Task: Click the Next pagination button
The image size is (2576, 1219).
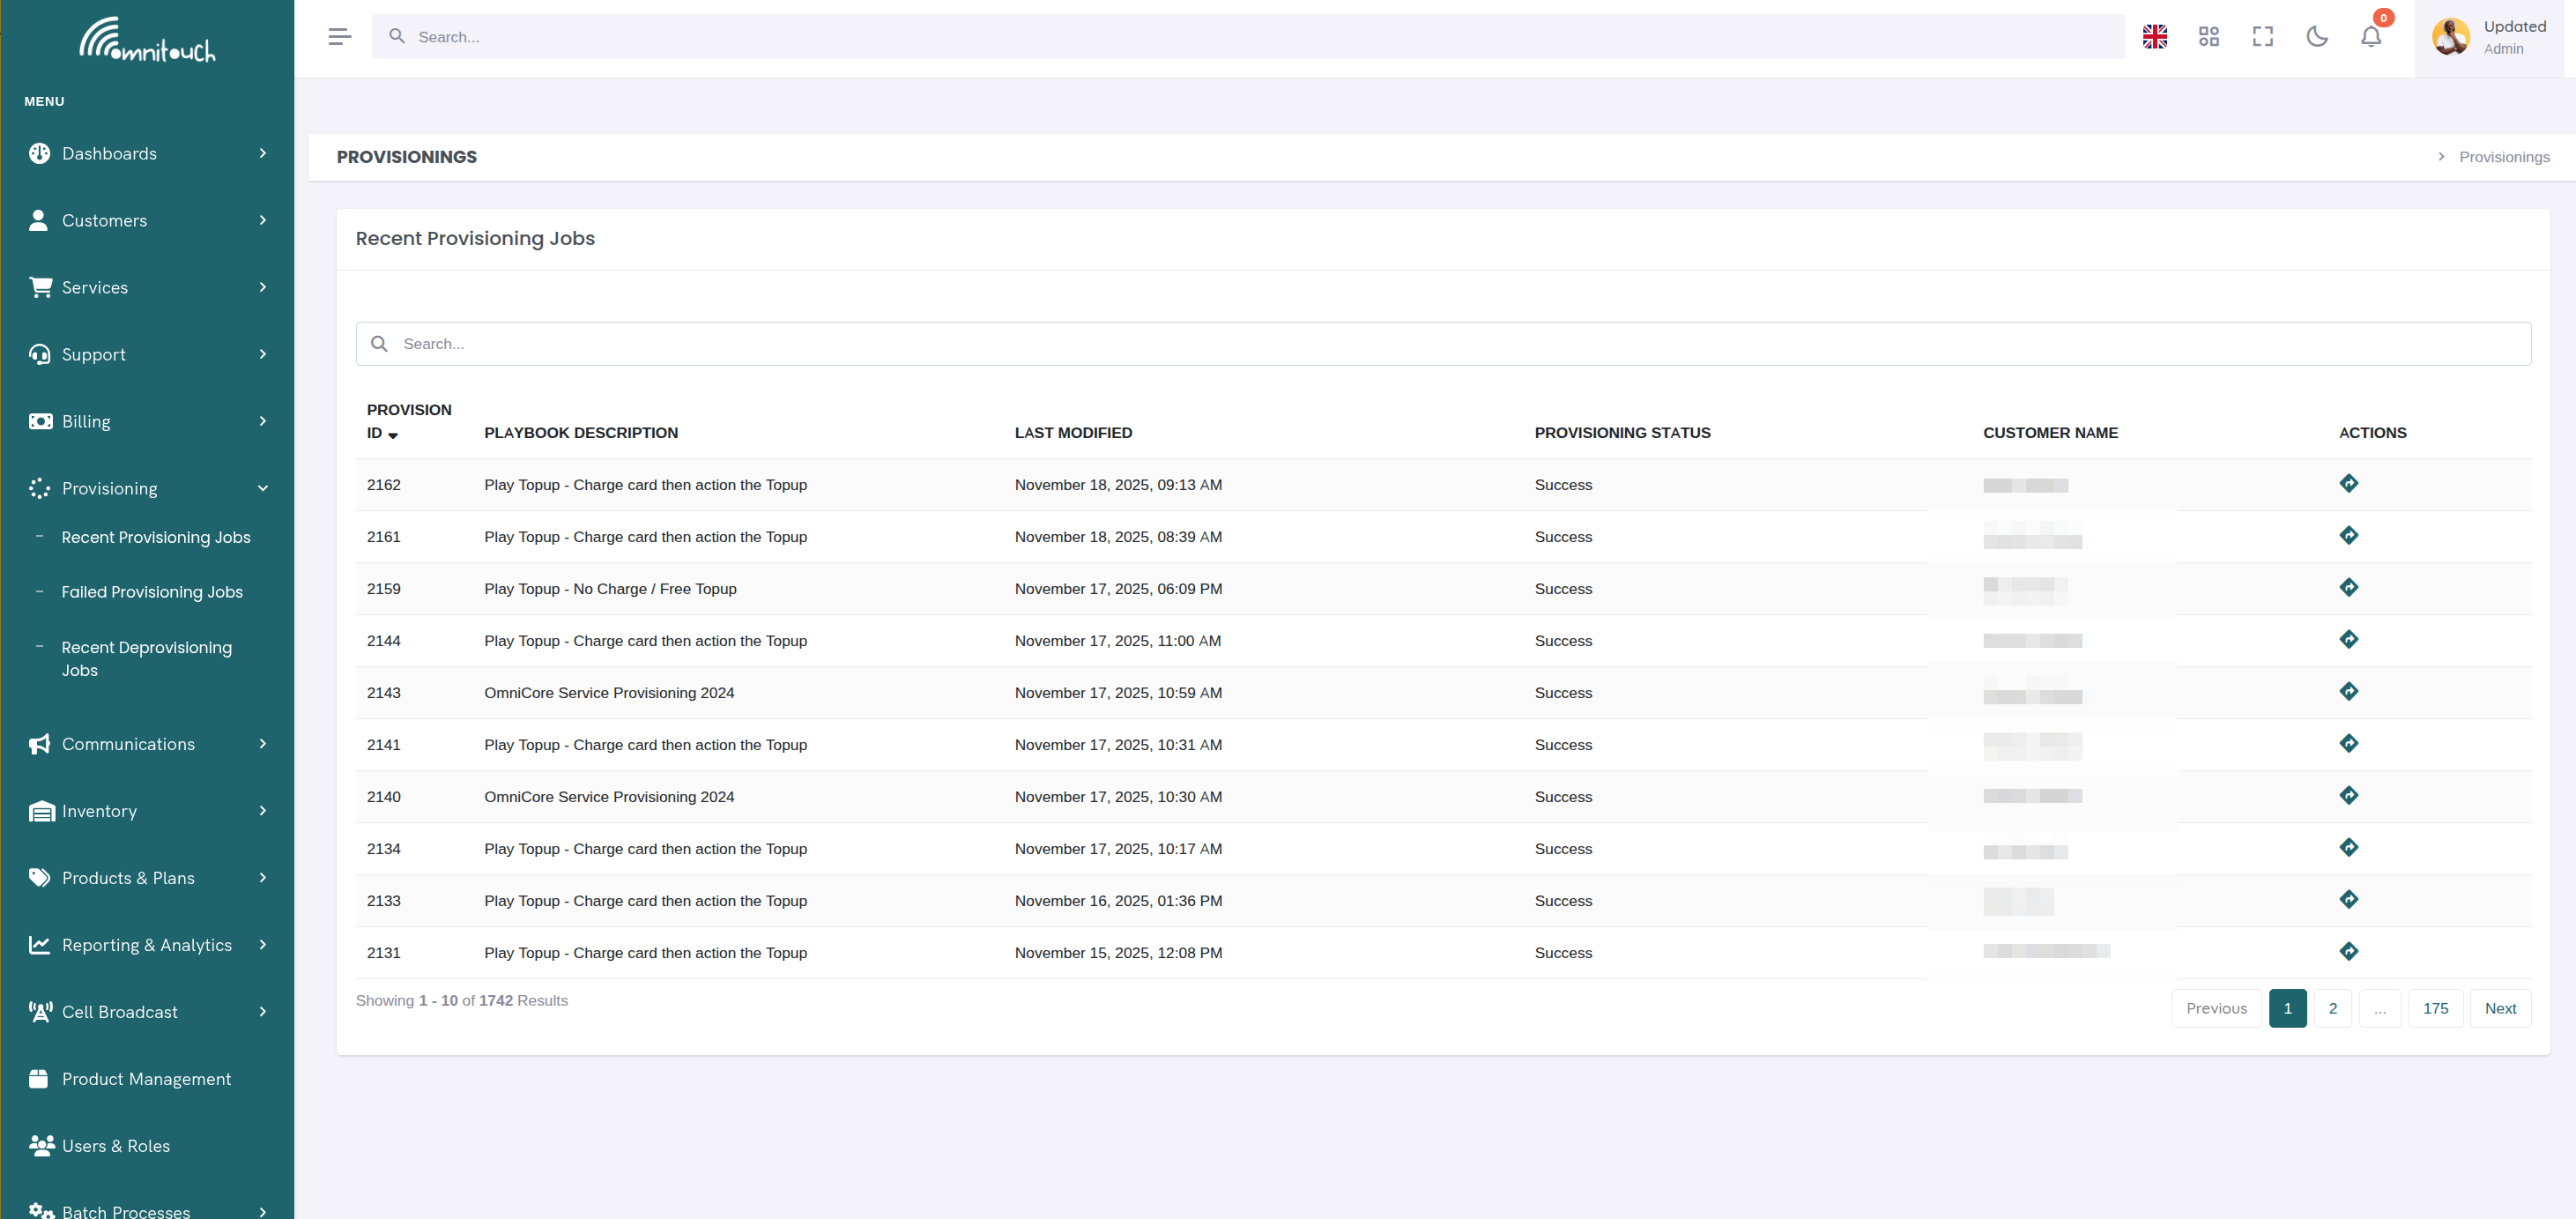Action: pos(2501,1008)
